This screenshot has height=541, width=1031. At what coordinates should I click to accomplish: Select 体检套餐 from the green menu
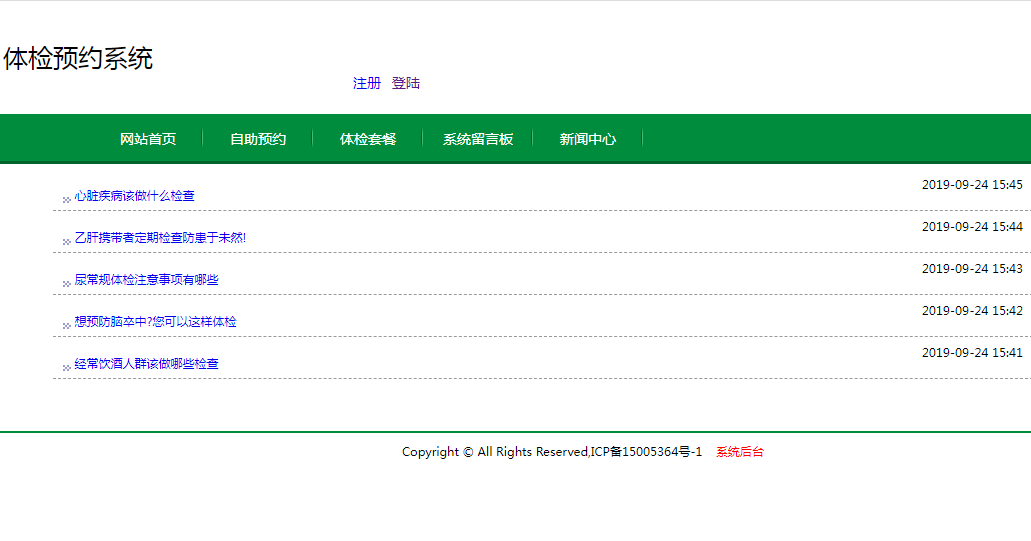tap(368, 139)
